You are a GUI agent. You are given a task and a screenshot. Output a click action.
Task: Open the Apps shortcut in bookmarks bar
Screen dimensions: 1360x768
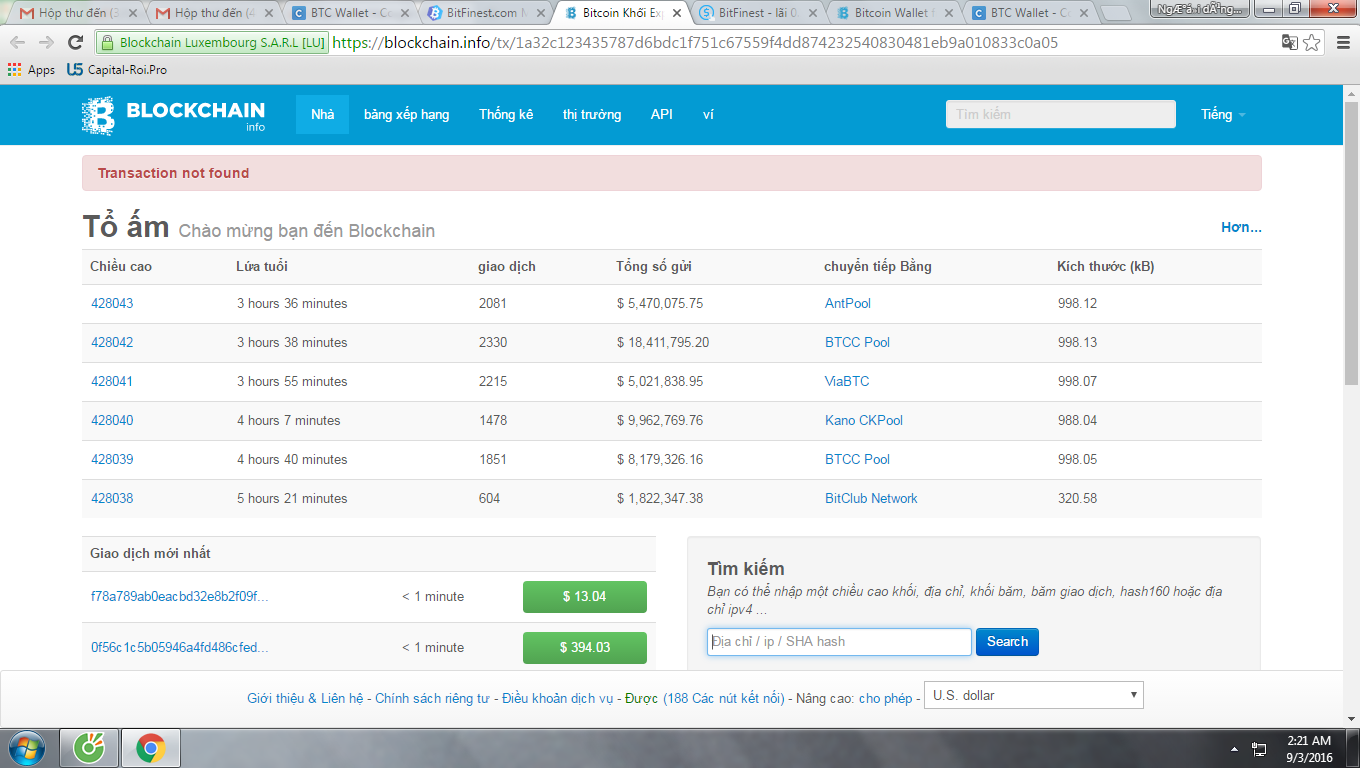[31, 70]
